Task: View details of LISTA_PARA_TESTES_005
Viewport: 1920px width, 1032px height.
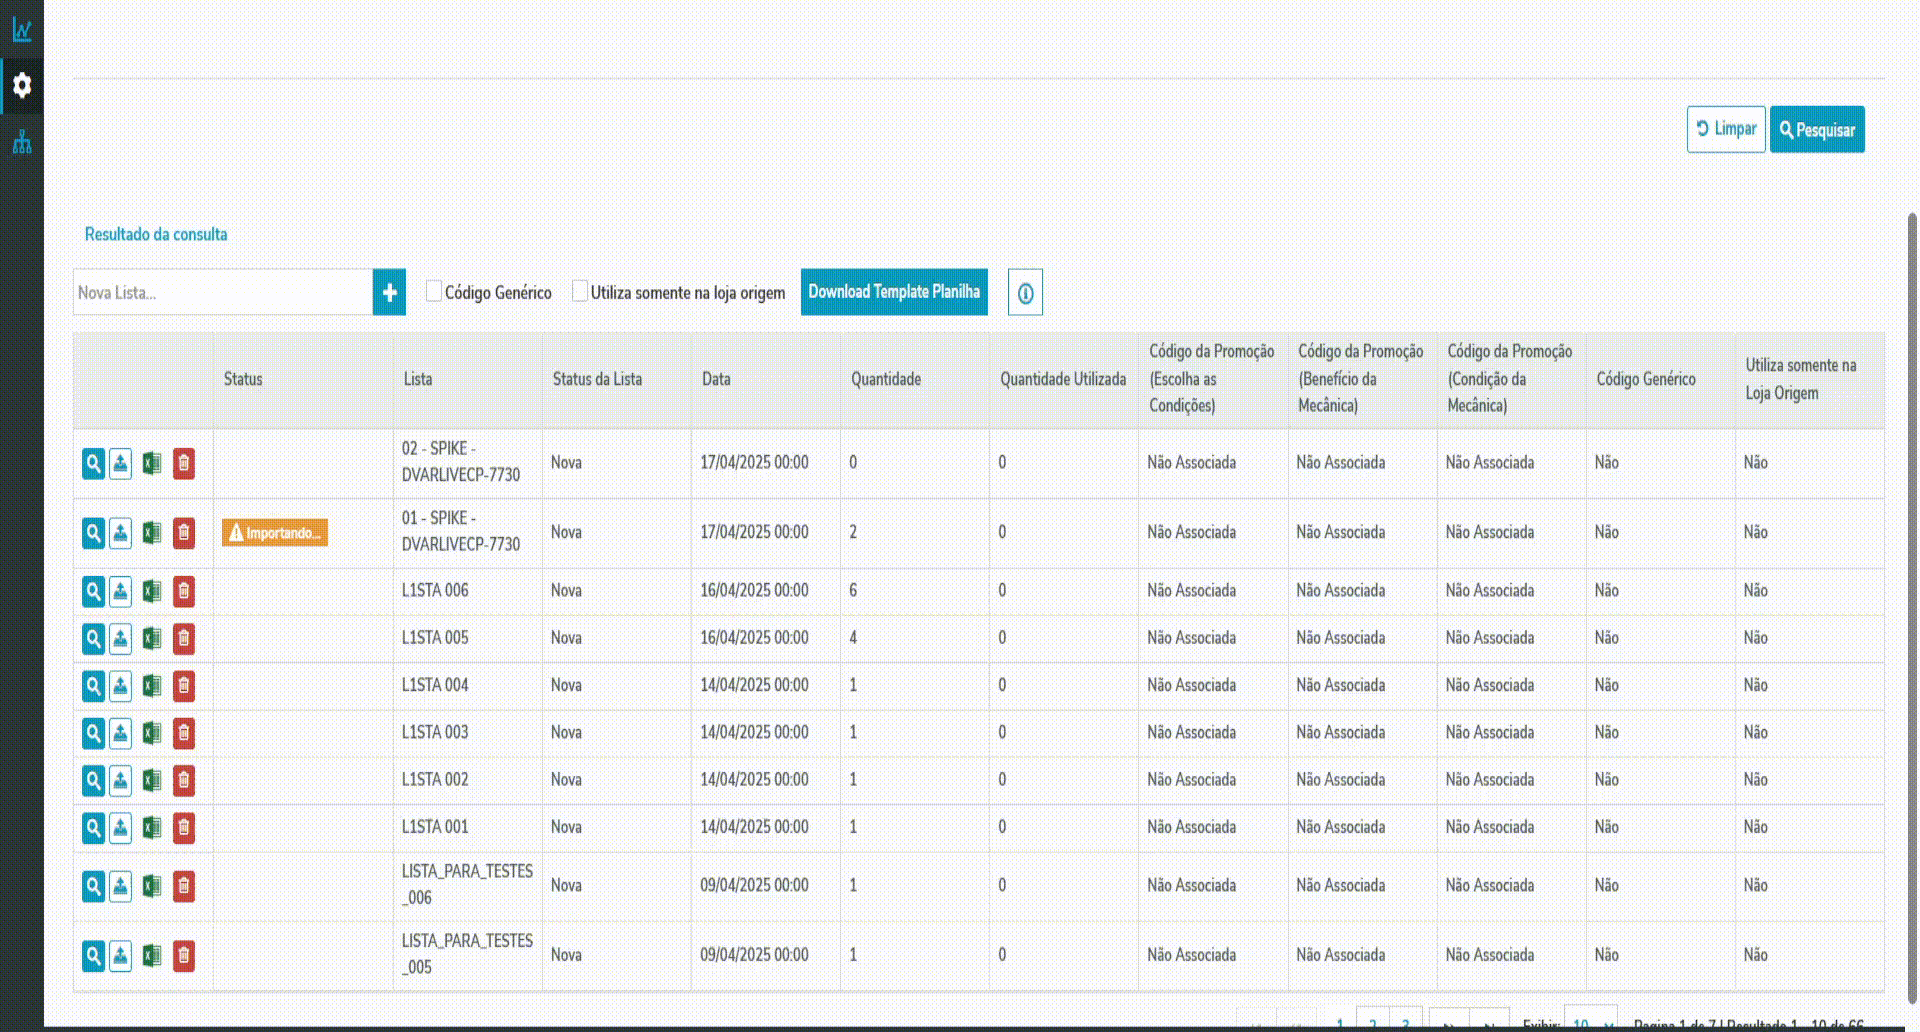Action: (x=93, y=956)
